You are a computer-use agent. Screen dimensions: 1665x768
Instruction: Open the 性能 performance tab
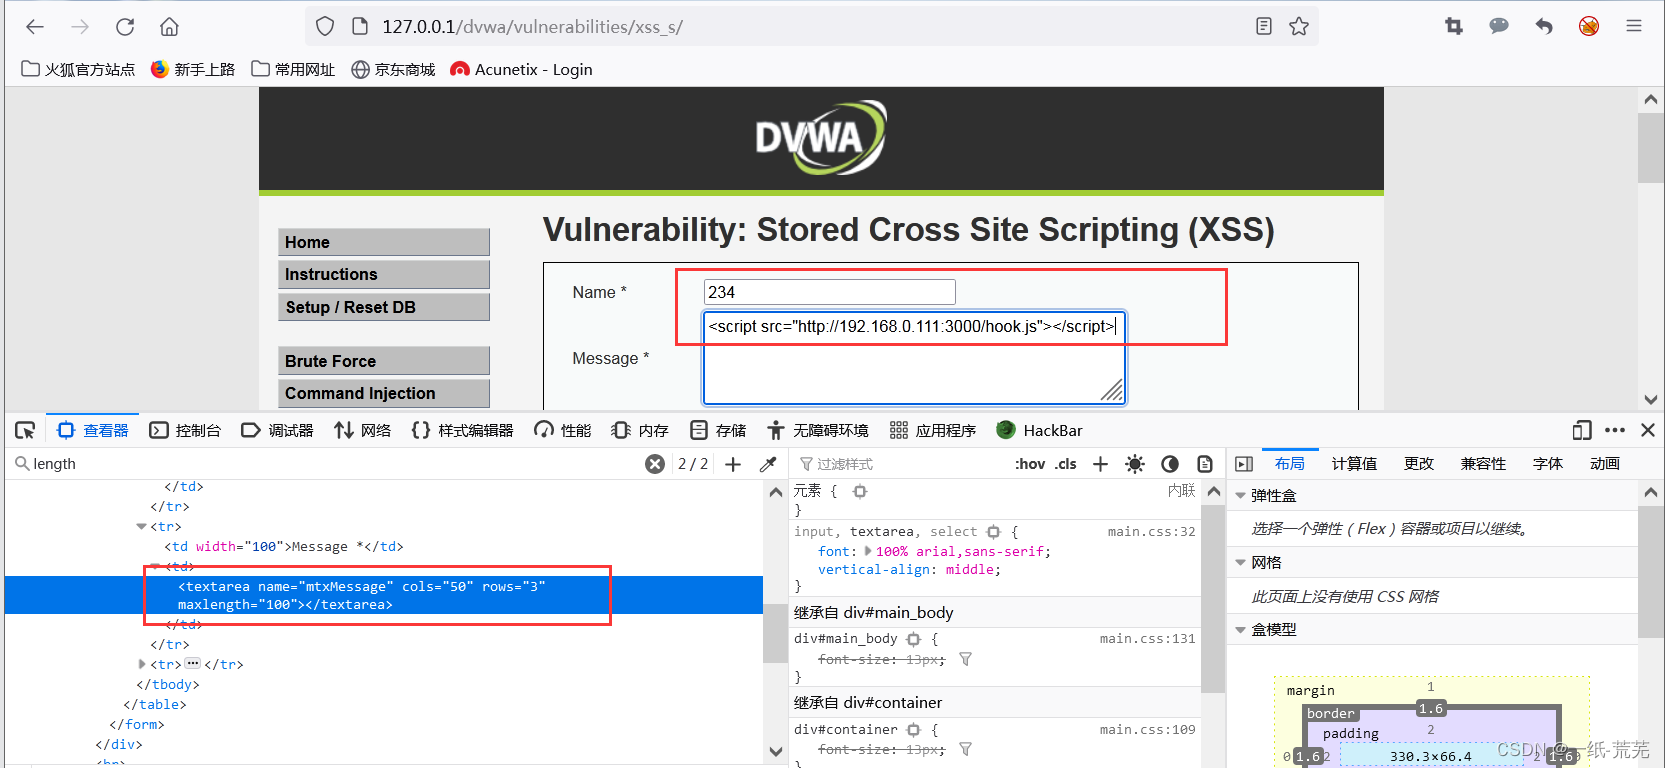pyautogui.click(x=563, y=430)
